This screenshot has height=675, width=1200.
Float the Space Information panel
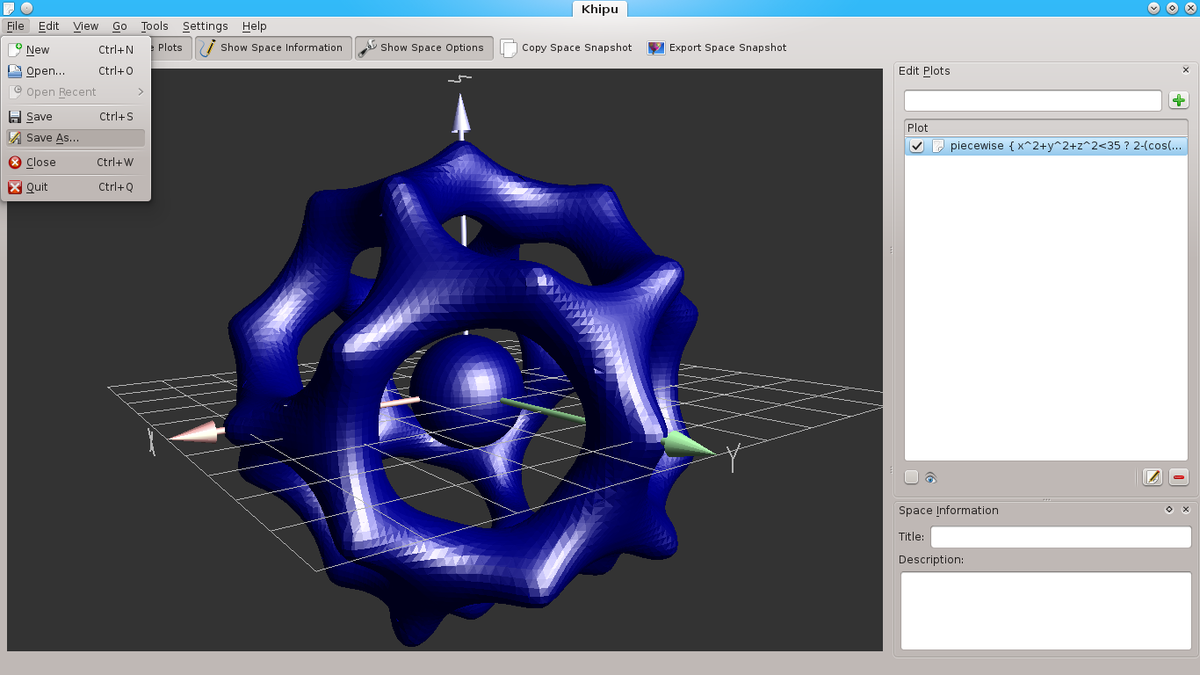tap(1169, 510)
